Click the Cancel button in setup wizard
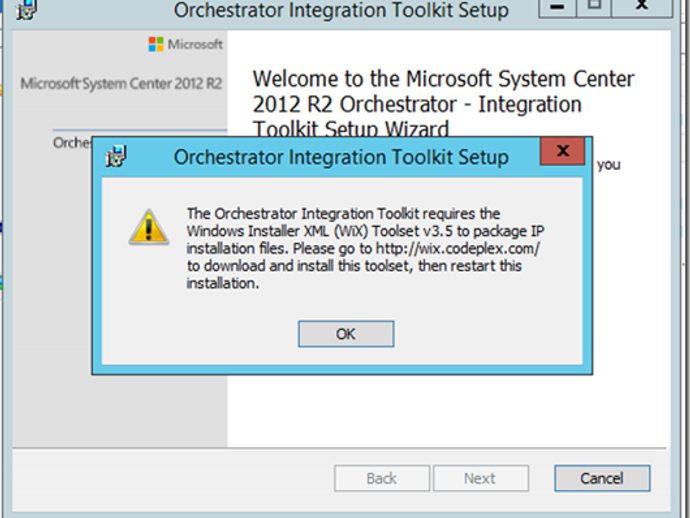 click(602, 478)
